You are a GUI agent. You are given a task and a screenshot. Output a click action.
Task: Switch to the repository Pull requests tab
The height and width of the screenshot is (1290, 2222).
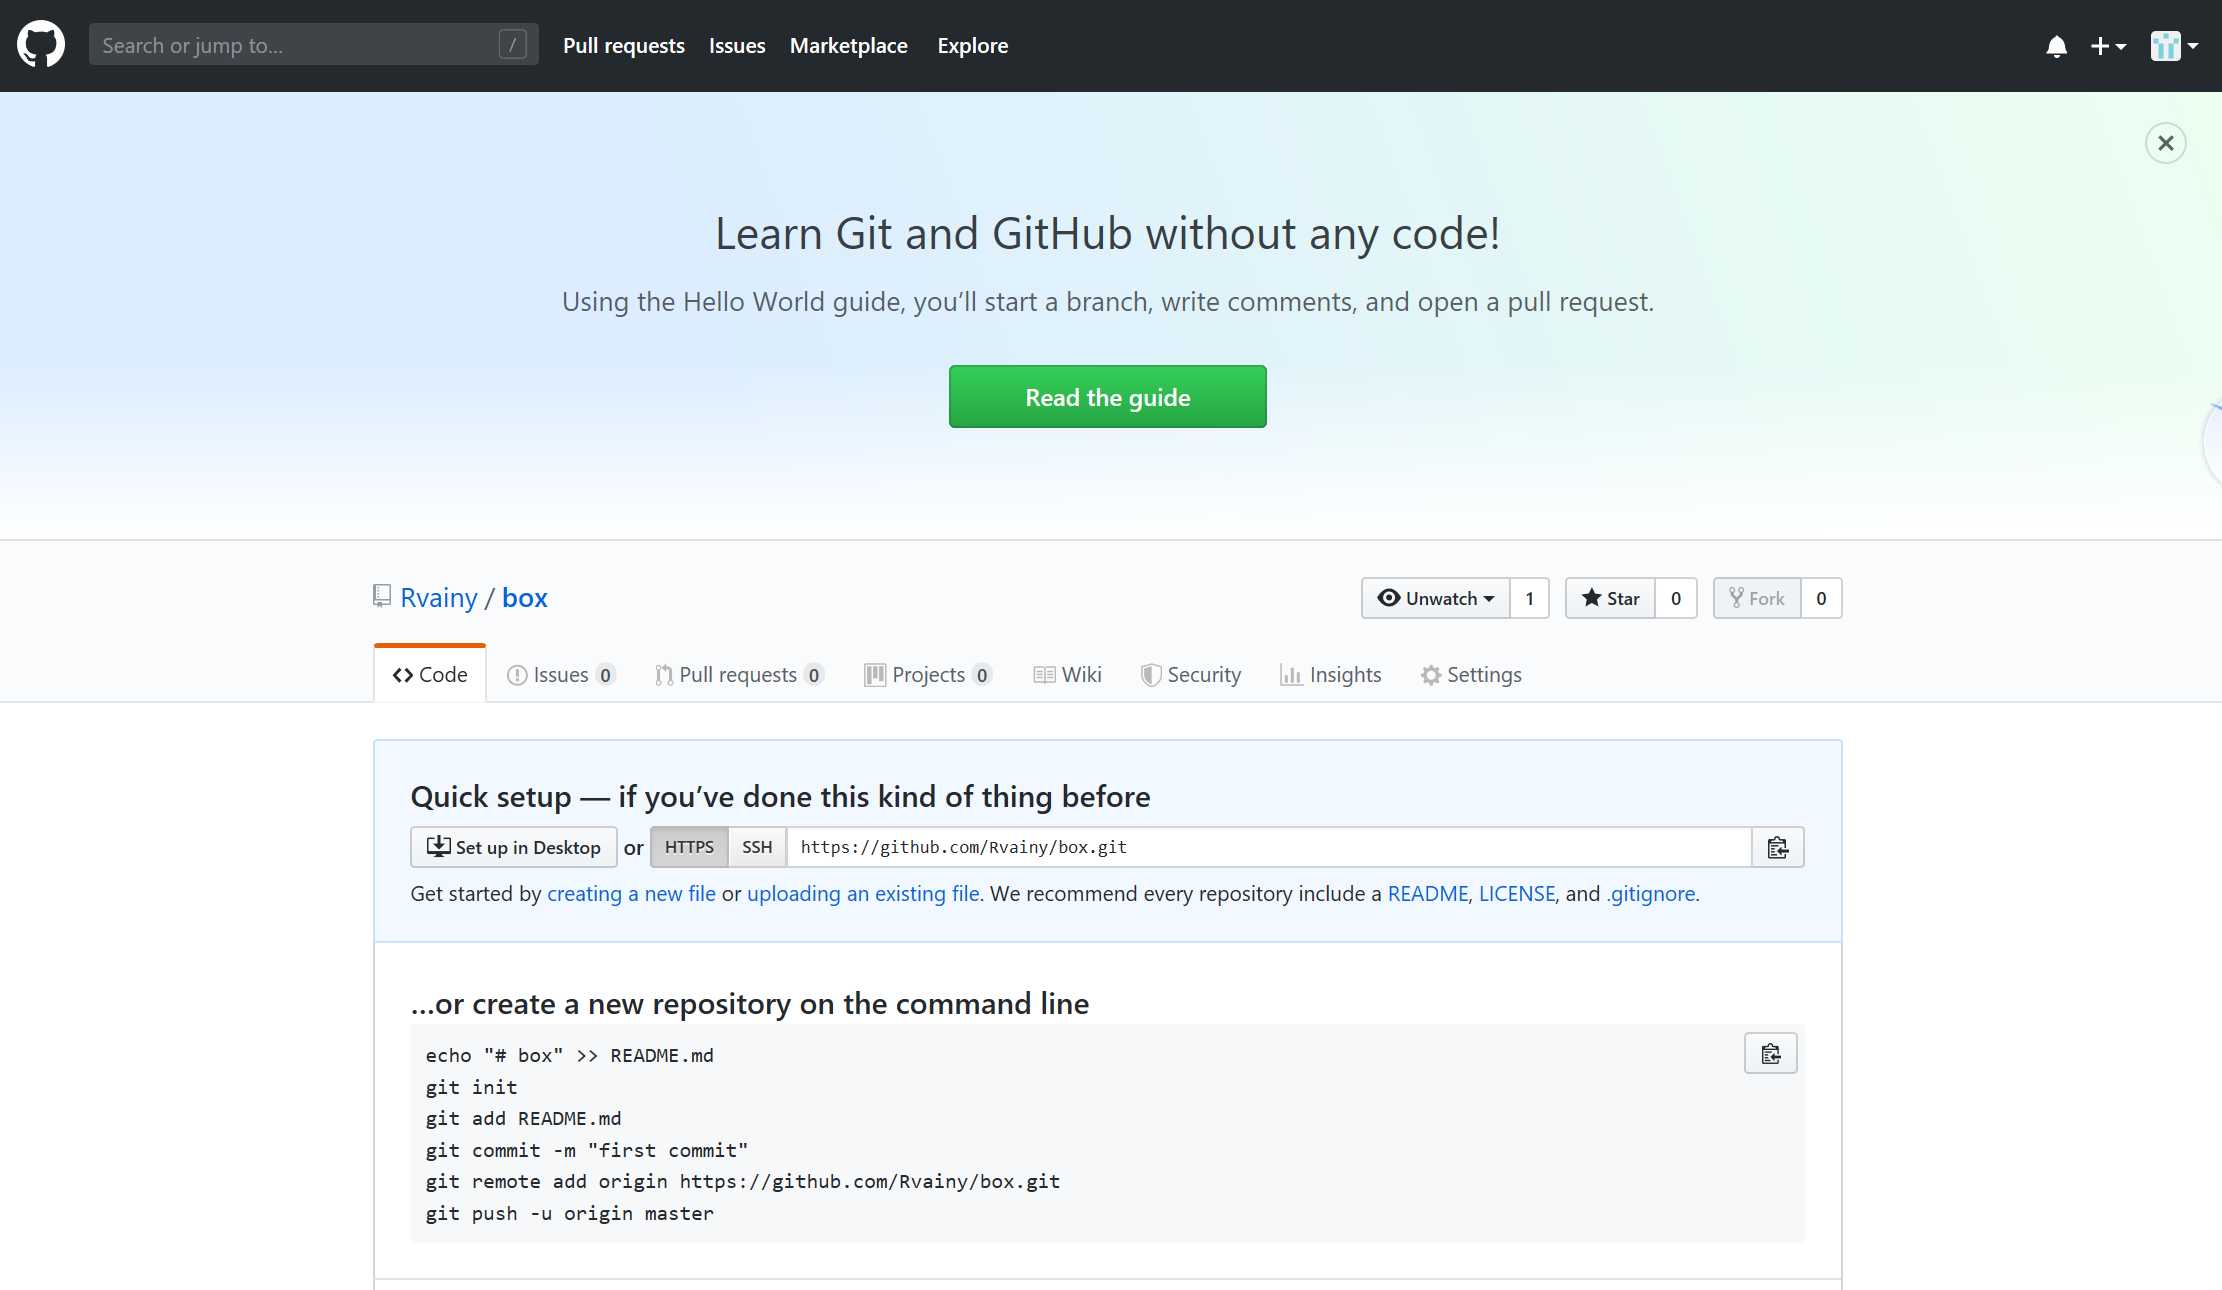point(739,675)
